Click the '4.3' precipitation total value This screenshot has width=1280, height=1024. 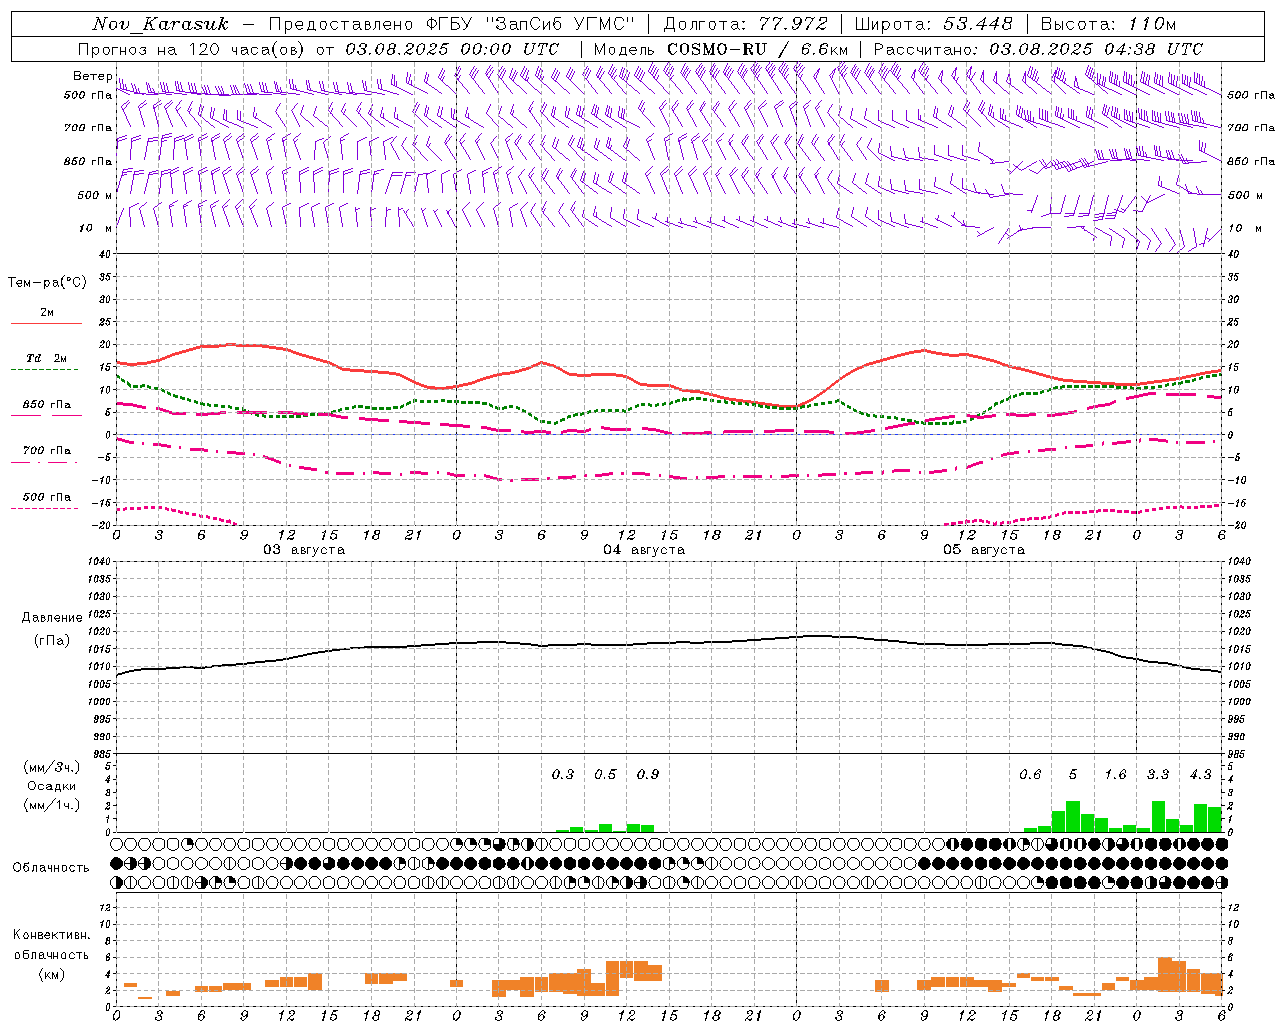[x=1200, y=774]
